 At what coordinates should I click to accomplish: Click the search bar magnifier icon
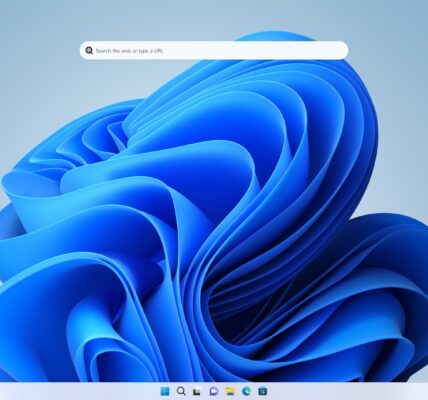(89, 50)
